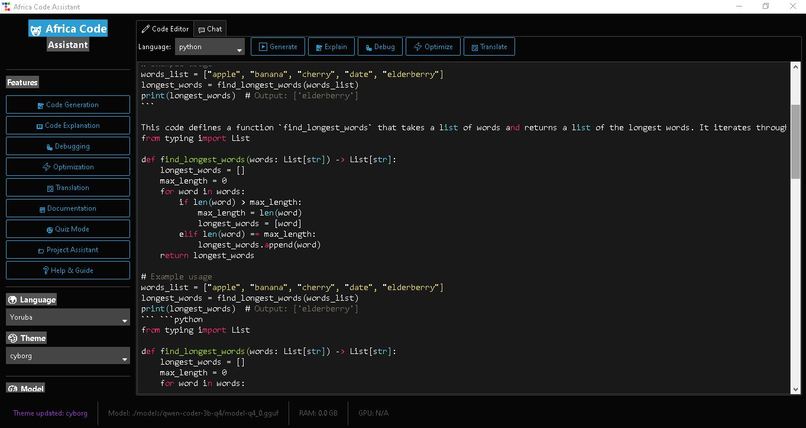
Task: Click the GPU: N/A status entry
Action: 374,413
